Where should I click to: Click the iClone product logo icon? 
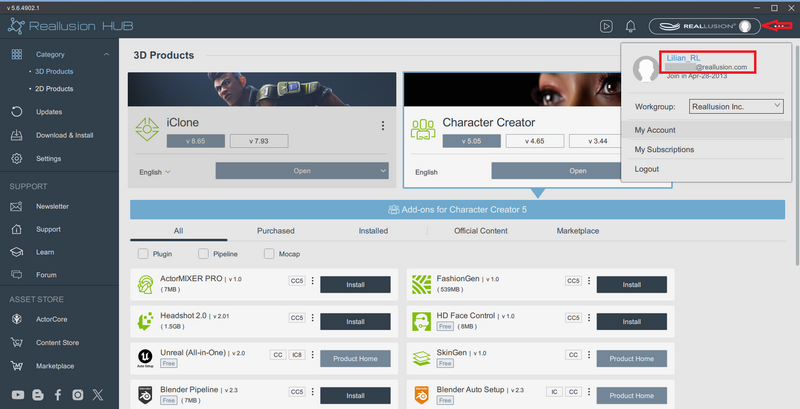point(147,129)
